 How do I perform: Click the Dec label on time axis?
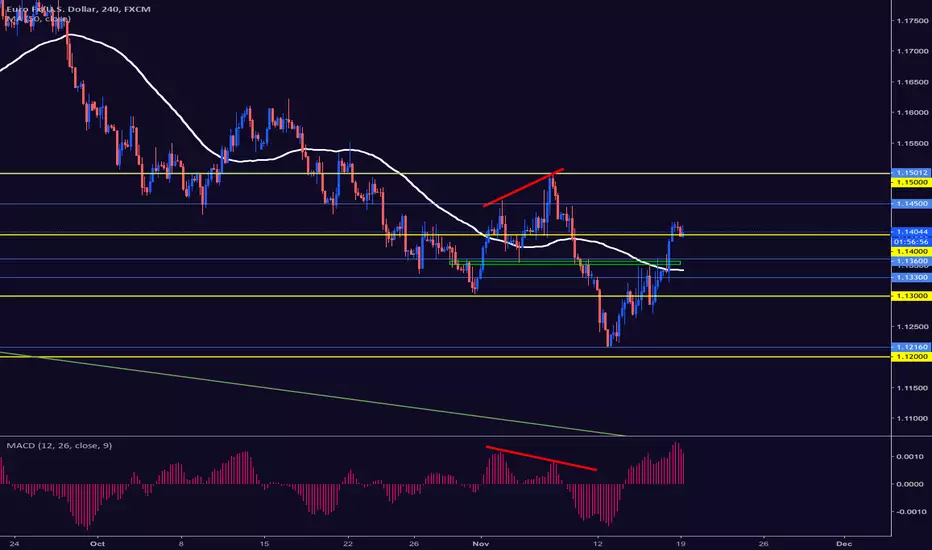843,543
